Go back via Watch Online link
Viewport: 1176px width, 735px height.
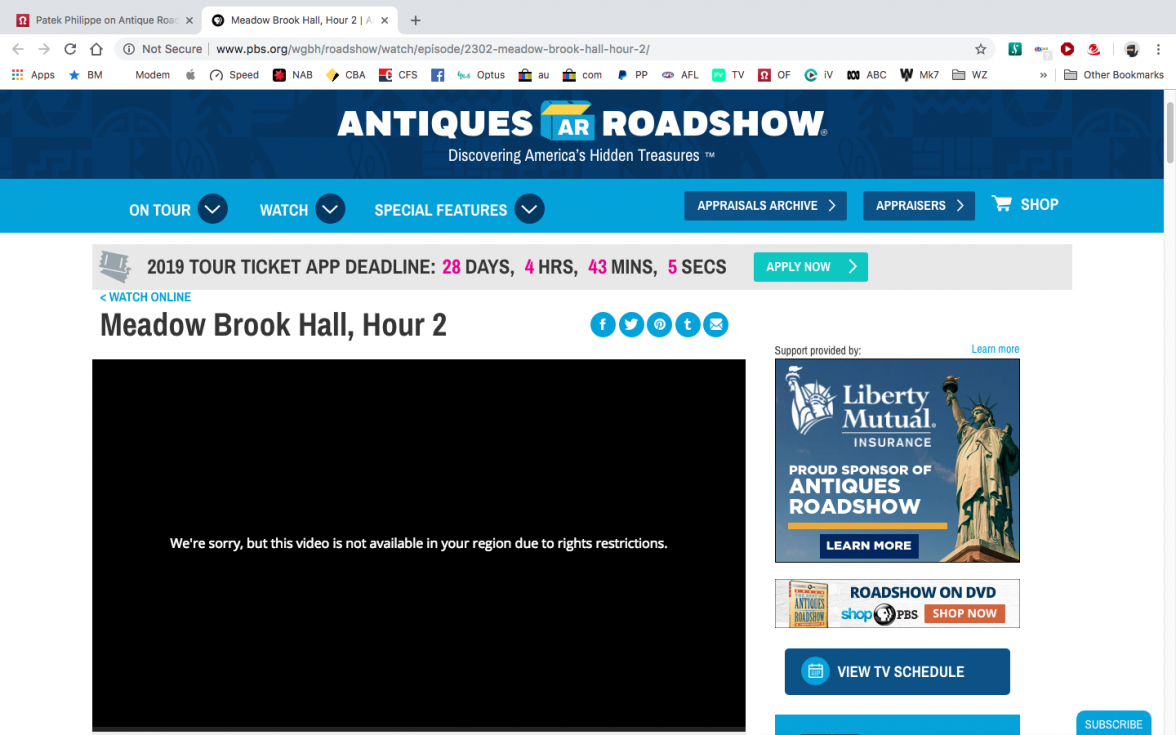point(145,297)
